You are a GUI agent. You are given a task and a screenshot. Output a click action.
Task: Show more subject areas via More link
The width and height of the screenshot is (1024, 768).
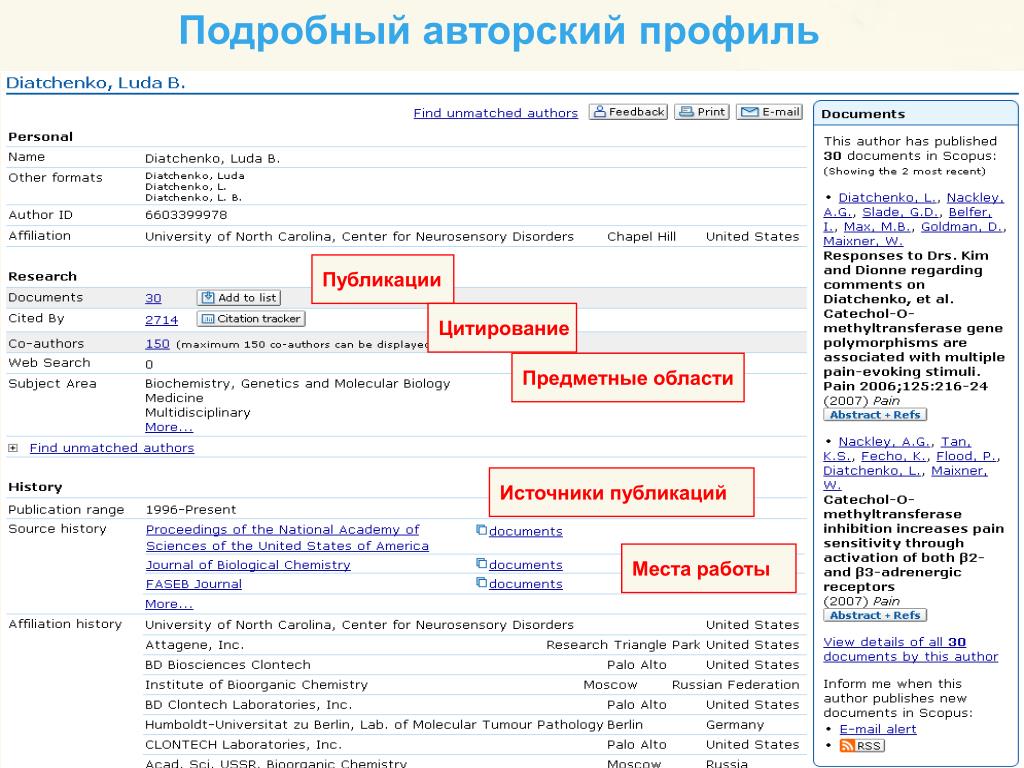[x=169, y=427]
